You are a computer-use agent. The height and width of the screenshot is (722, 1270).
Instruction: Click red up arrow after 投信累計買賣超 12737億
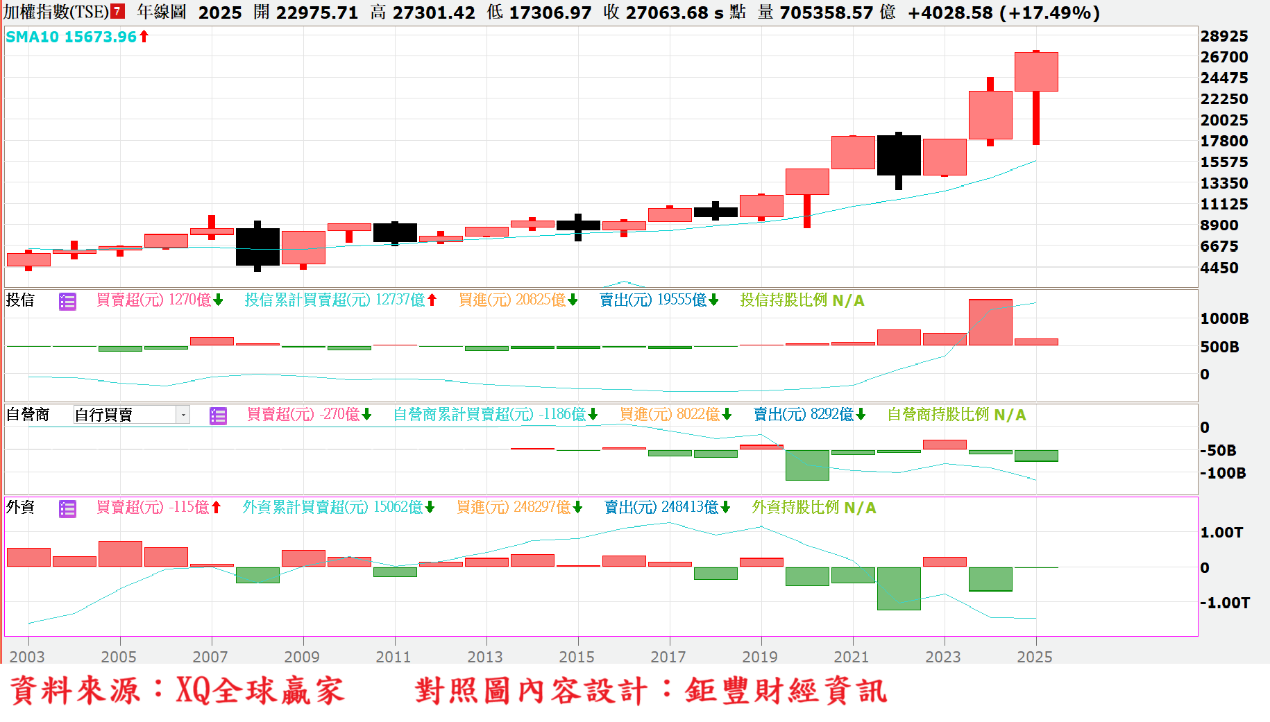(x=432, y=300)
